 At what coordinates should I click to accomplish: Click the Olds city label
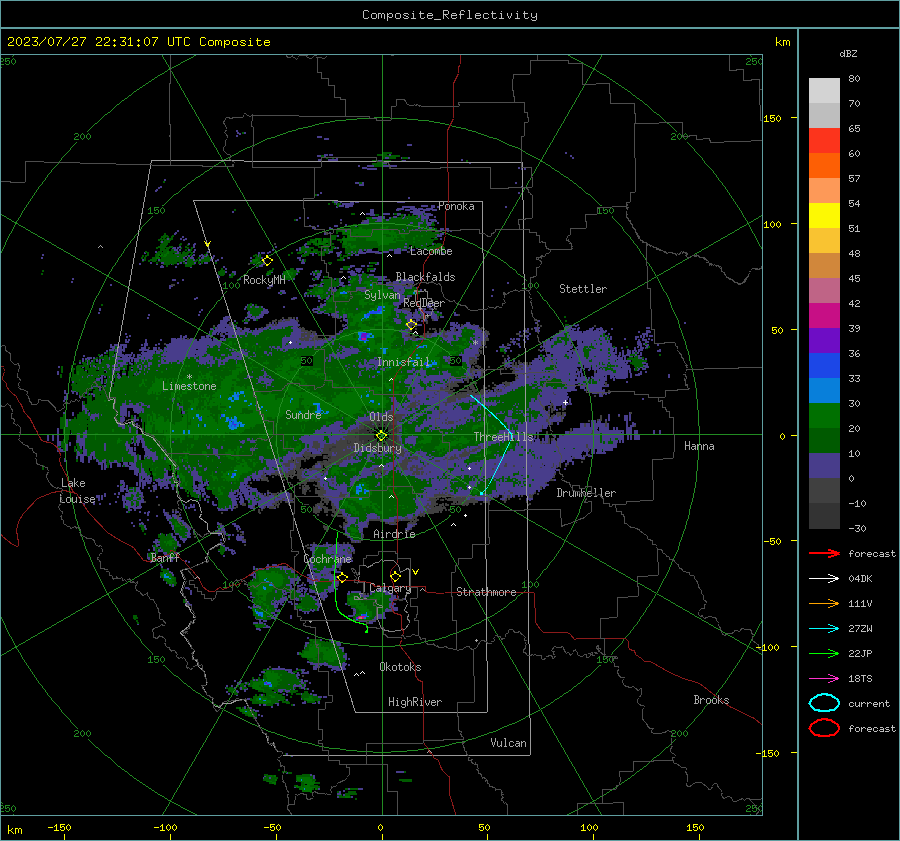[x=381, y=417]
